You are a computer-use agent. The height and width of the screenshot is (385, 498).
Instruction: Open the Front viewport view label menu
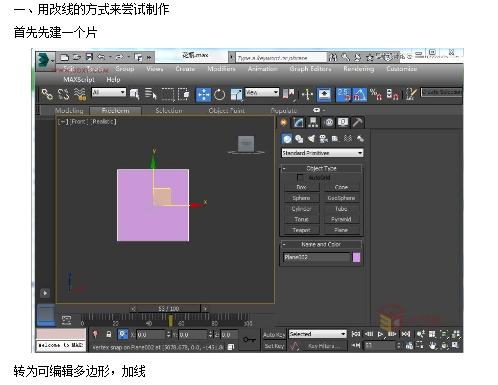[78, 122]
